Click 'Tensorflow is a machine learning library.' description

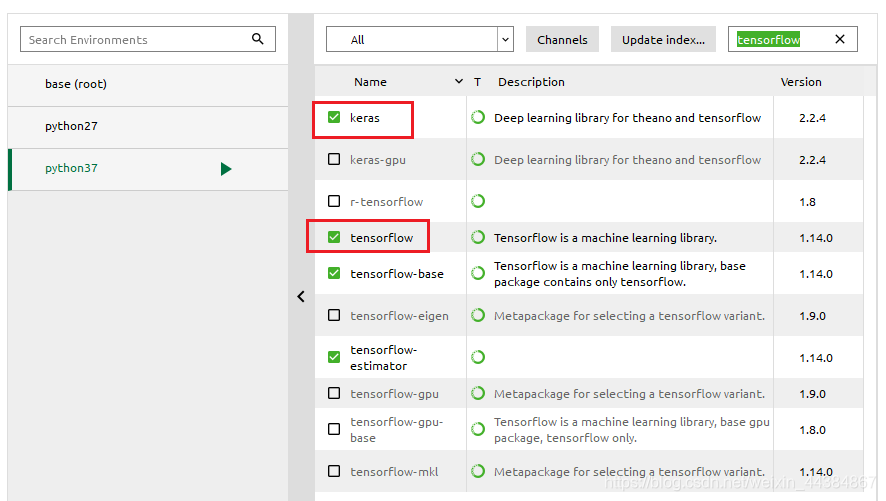coord(605,238)
